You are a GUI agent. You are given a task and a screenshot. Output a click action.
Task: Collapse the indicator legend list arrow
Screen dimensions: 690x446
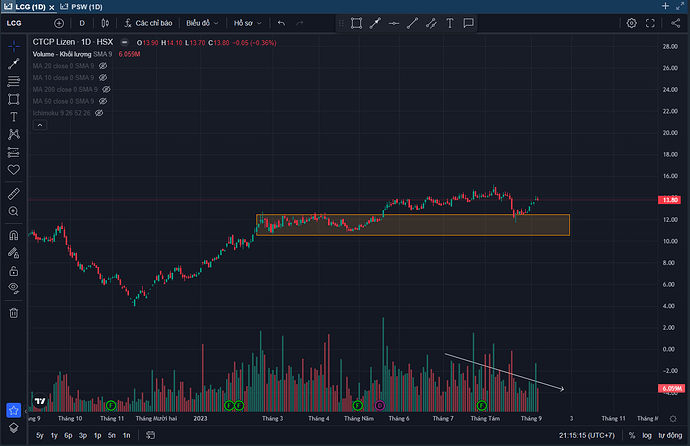click(40, 125)
